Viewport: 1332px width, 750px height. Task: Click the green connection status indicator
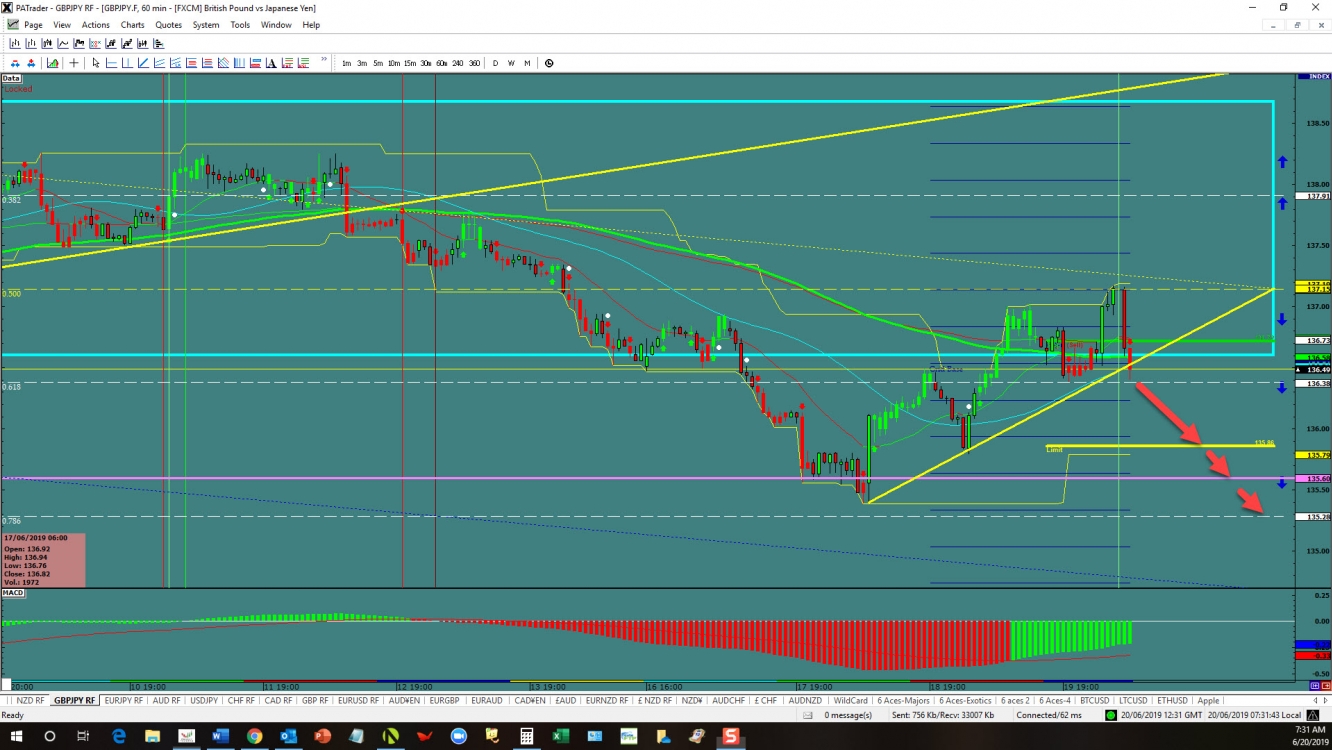click(1111, 715)
